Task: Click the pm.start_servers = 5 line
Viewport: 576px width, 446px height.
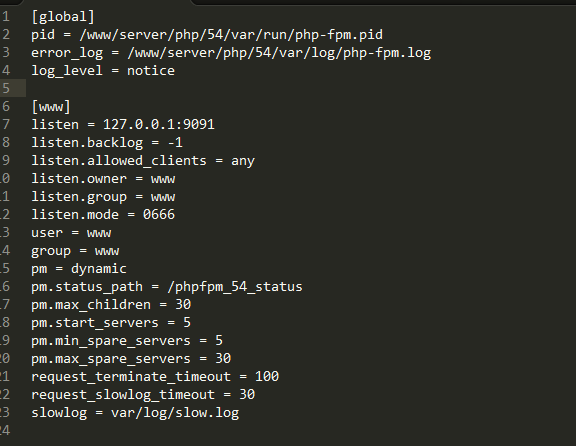Action: (x=111, y=323)
